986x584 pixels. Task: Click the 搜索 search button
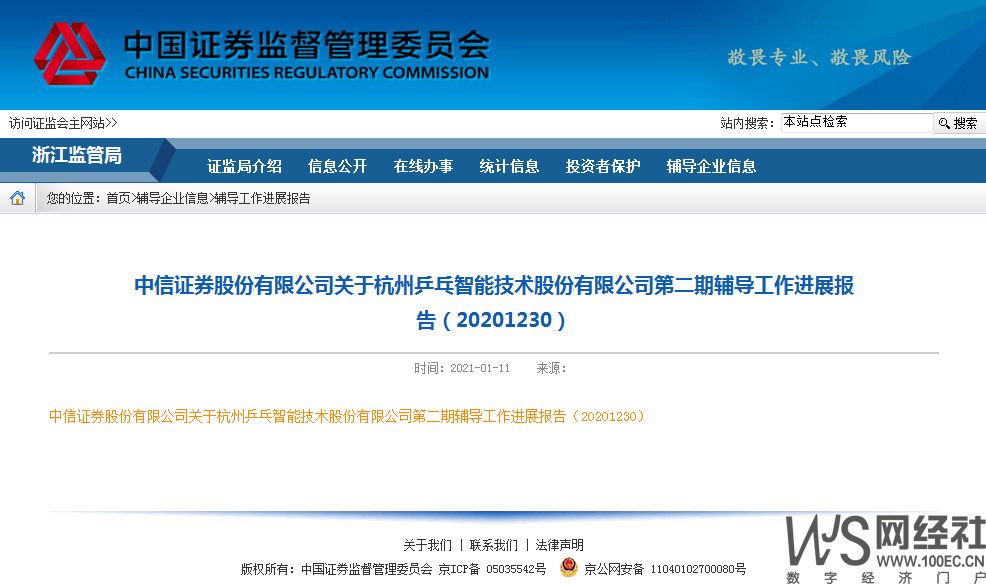958,123
